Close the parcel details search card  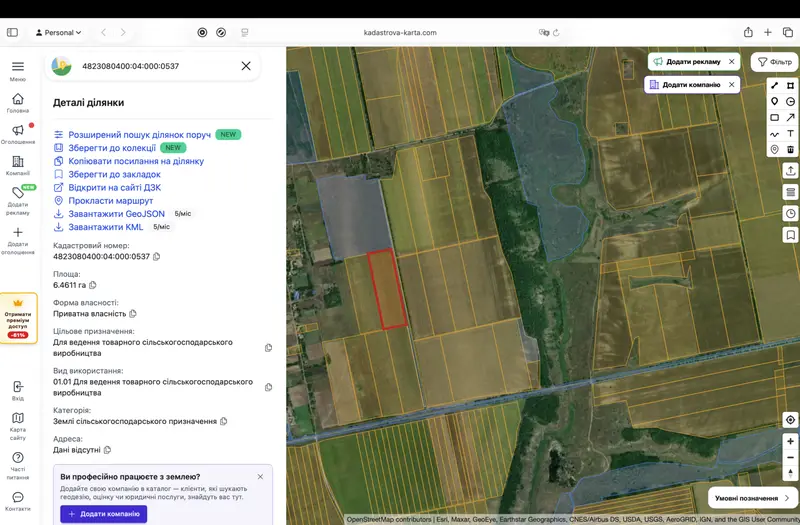(x=246, y=66)
